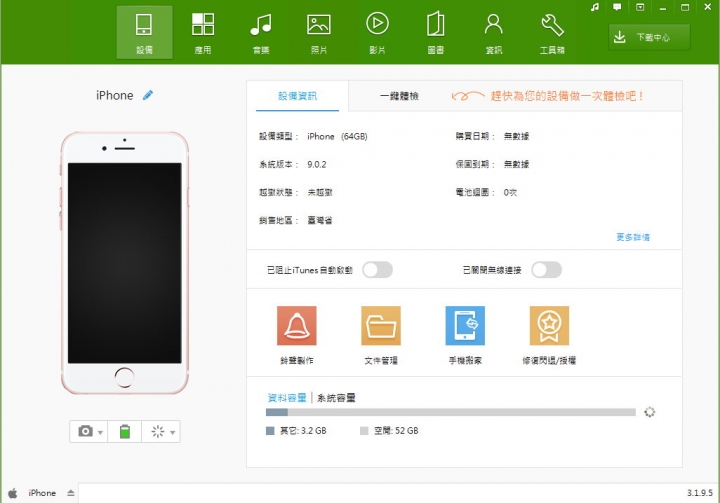Toggle the wireless connection switch
720x503 pixels.
[546, 270]
